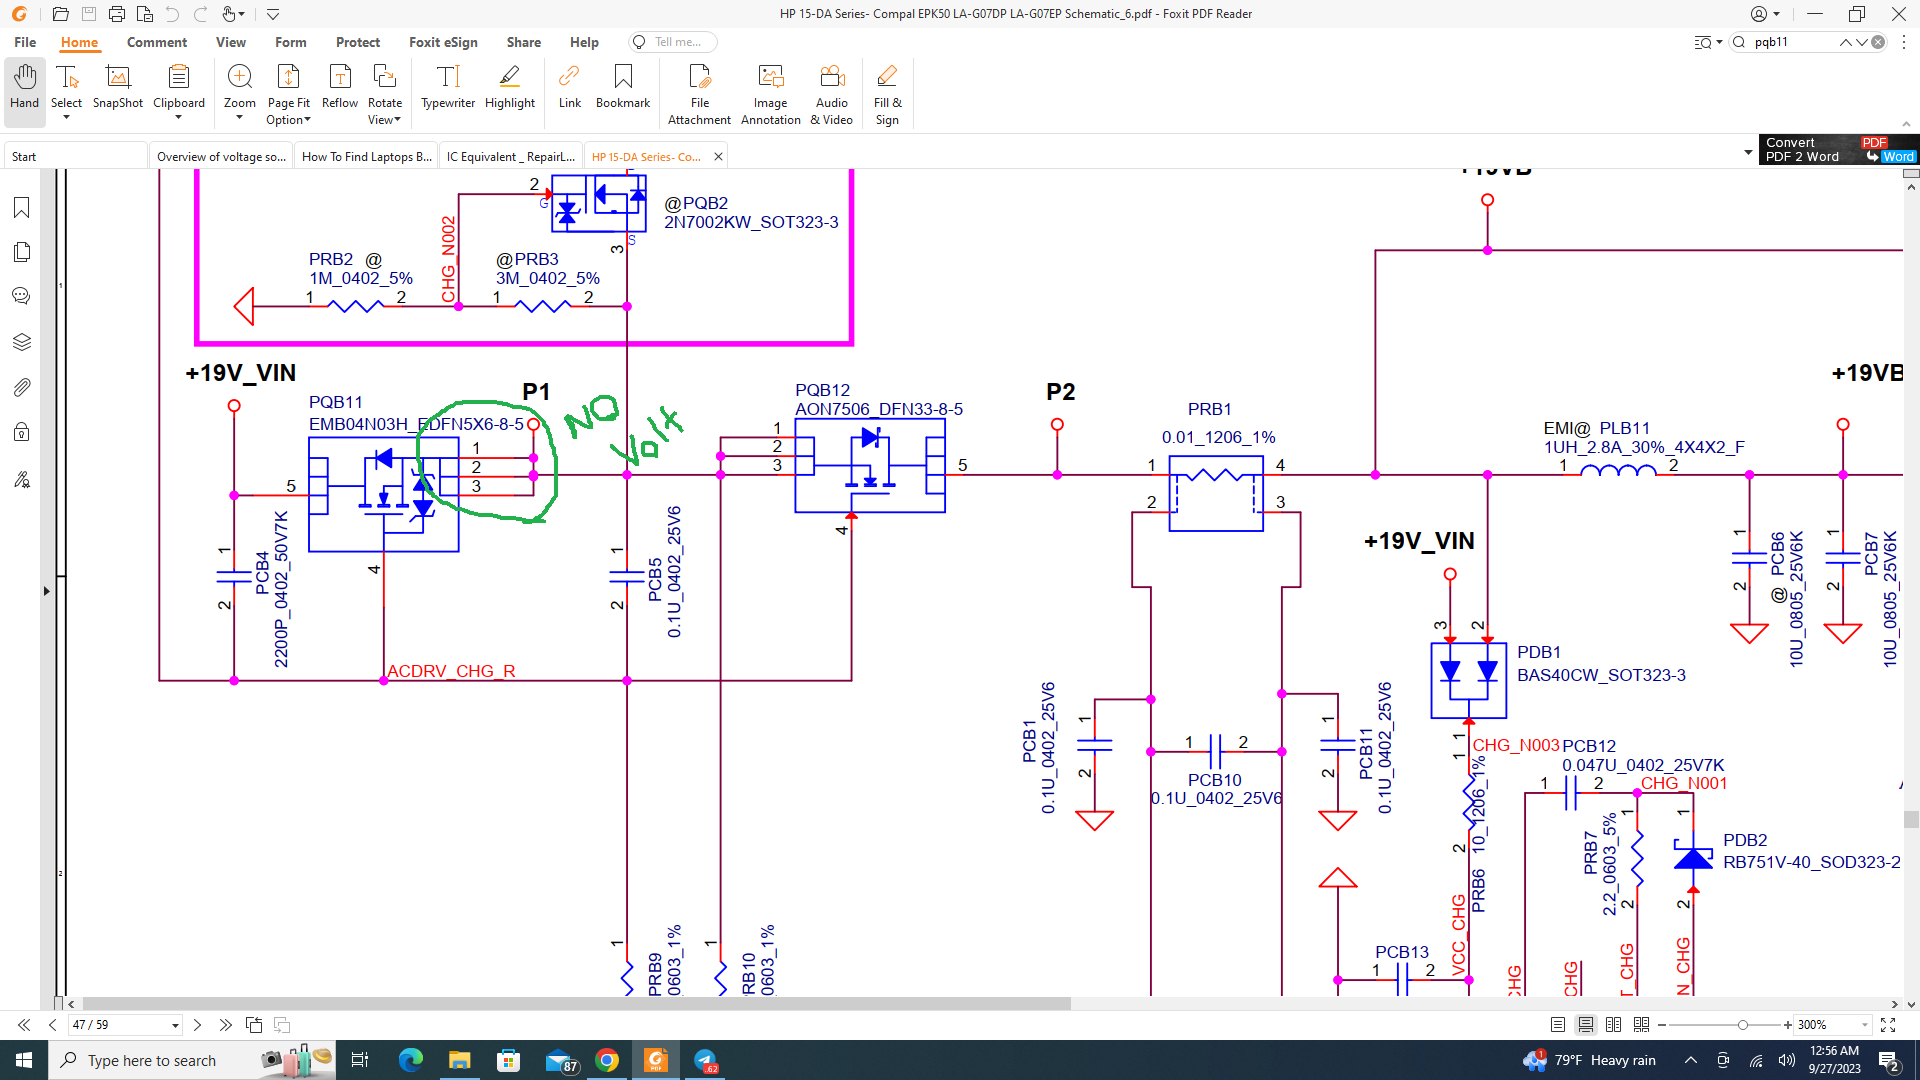The image size is (1920, 1080).
Task: Open the attachments paperclip sidebar panel
Action: (x=22, y=388)
